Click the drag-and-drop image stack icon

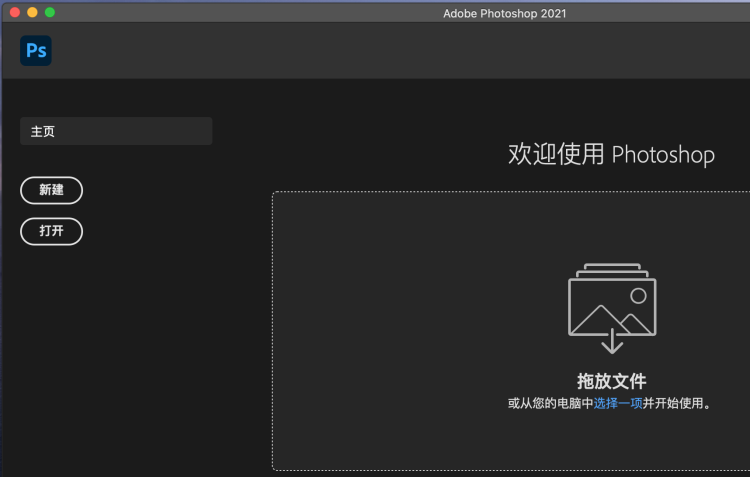(612, 309)
